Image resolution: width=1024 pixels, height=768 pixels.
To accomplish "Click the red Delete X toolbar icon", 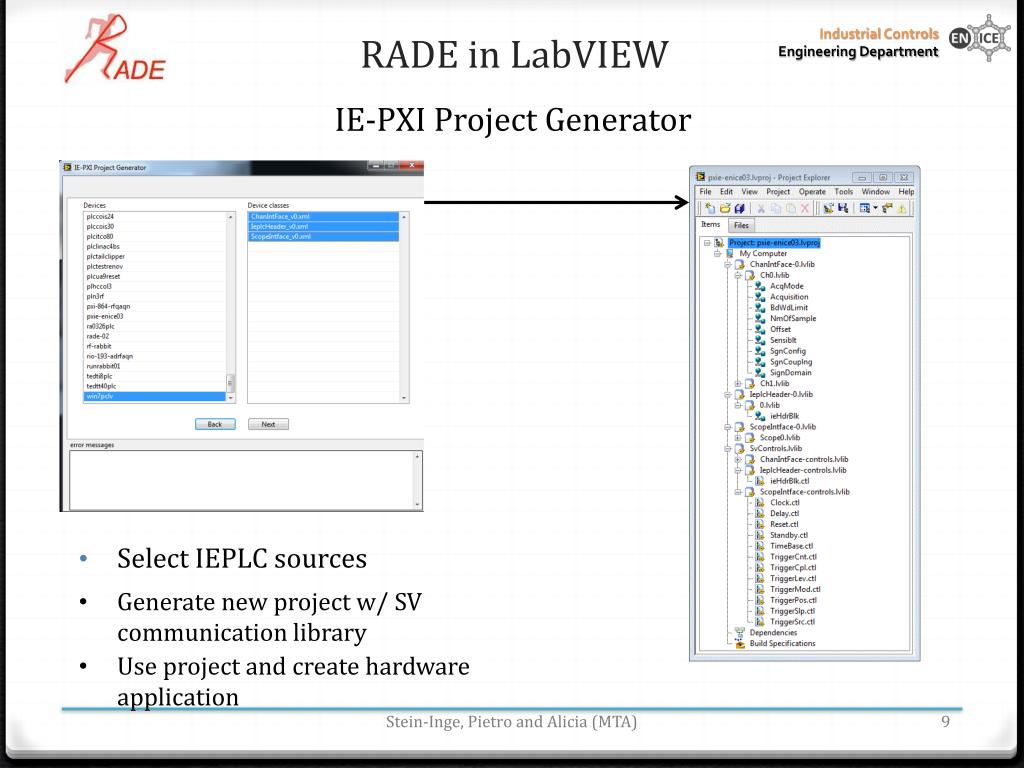I will [x=805, y=208].
